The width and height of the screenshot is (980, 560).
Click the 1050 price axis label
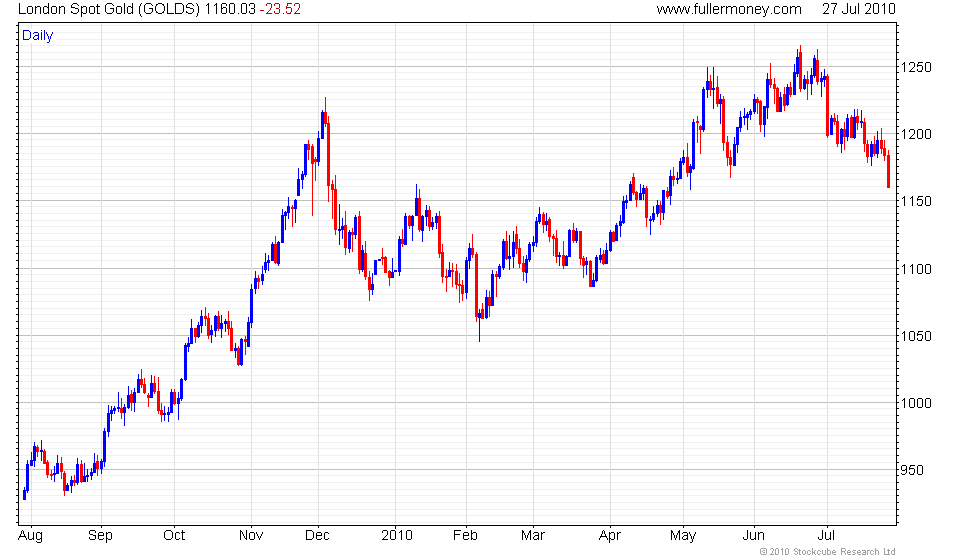click(916, 336)
